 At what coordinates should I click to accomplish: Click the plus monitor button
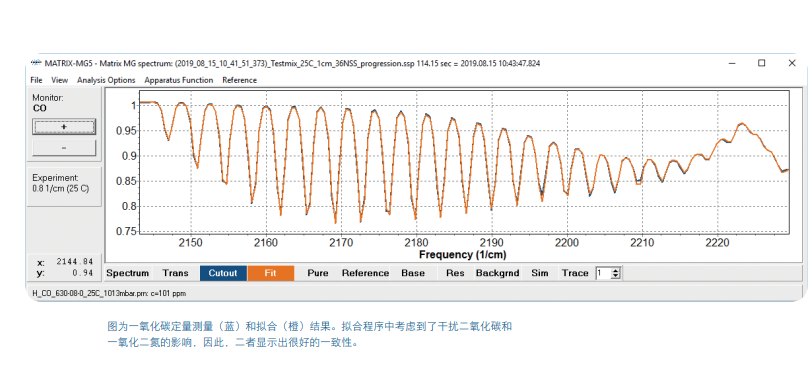[64, 126]
